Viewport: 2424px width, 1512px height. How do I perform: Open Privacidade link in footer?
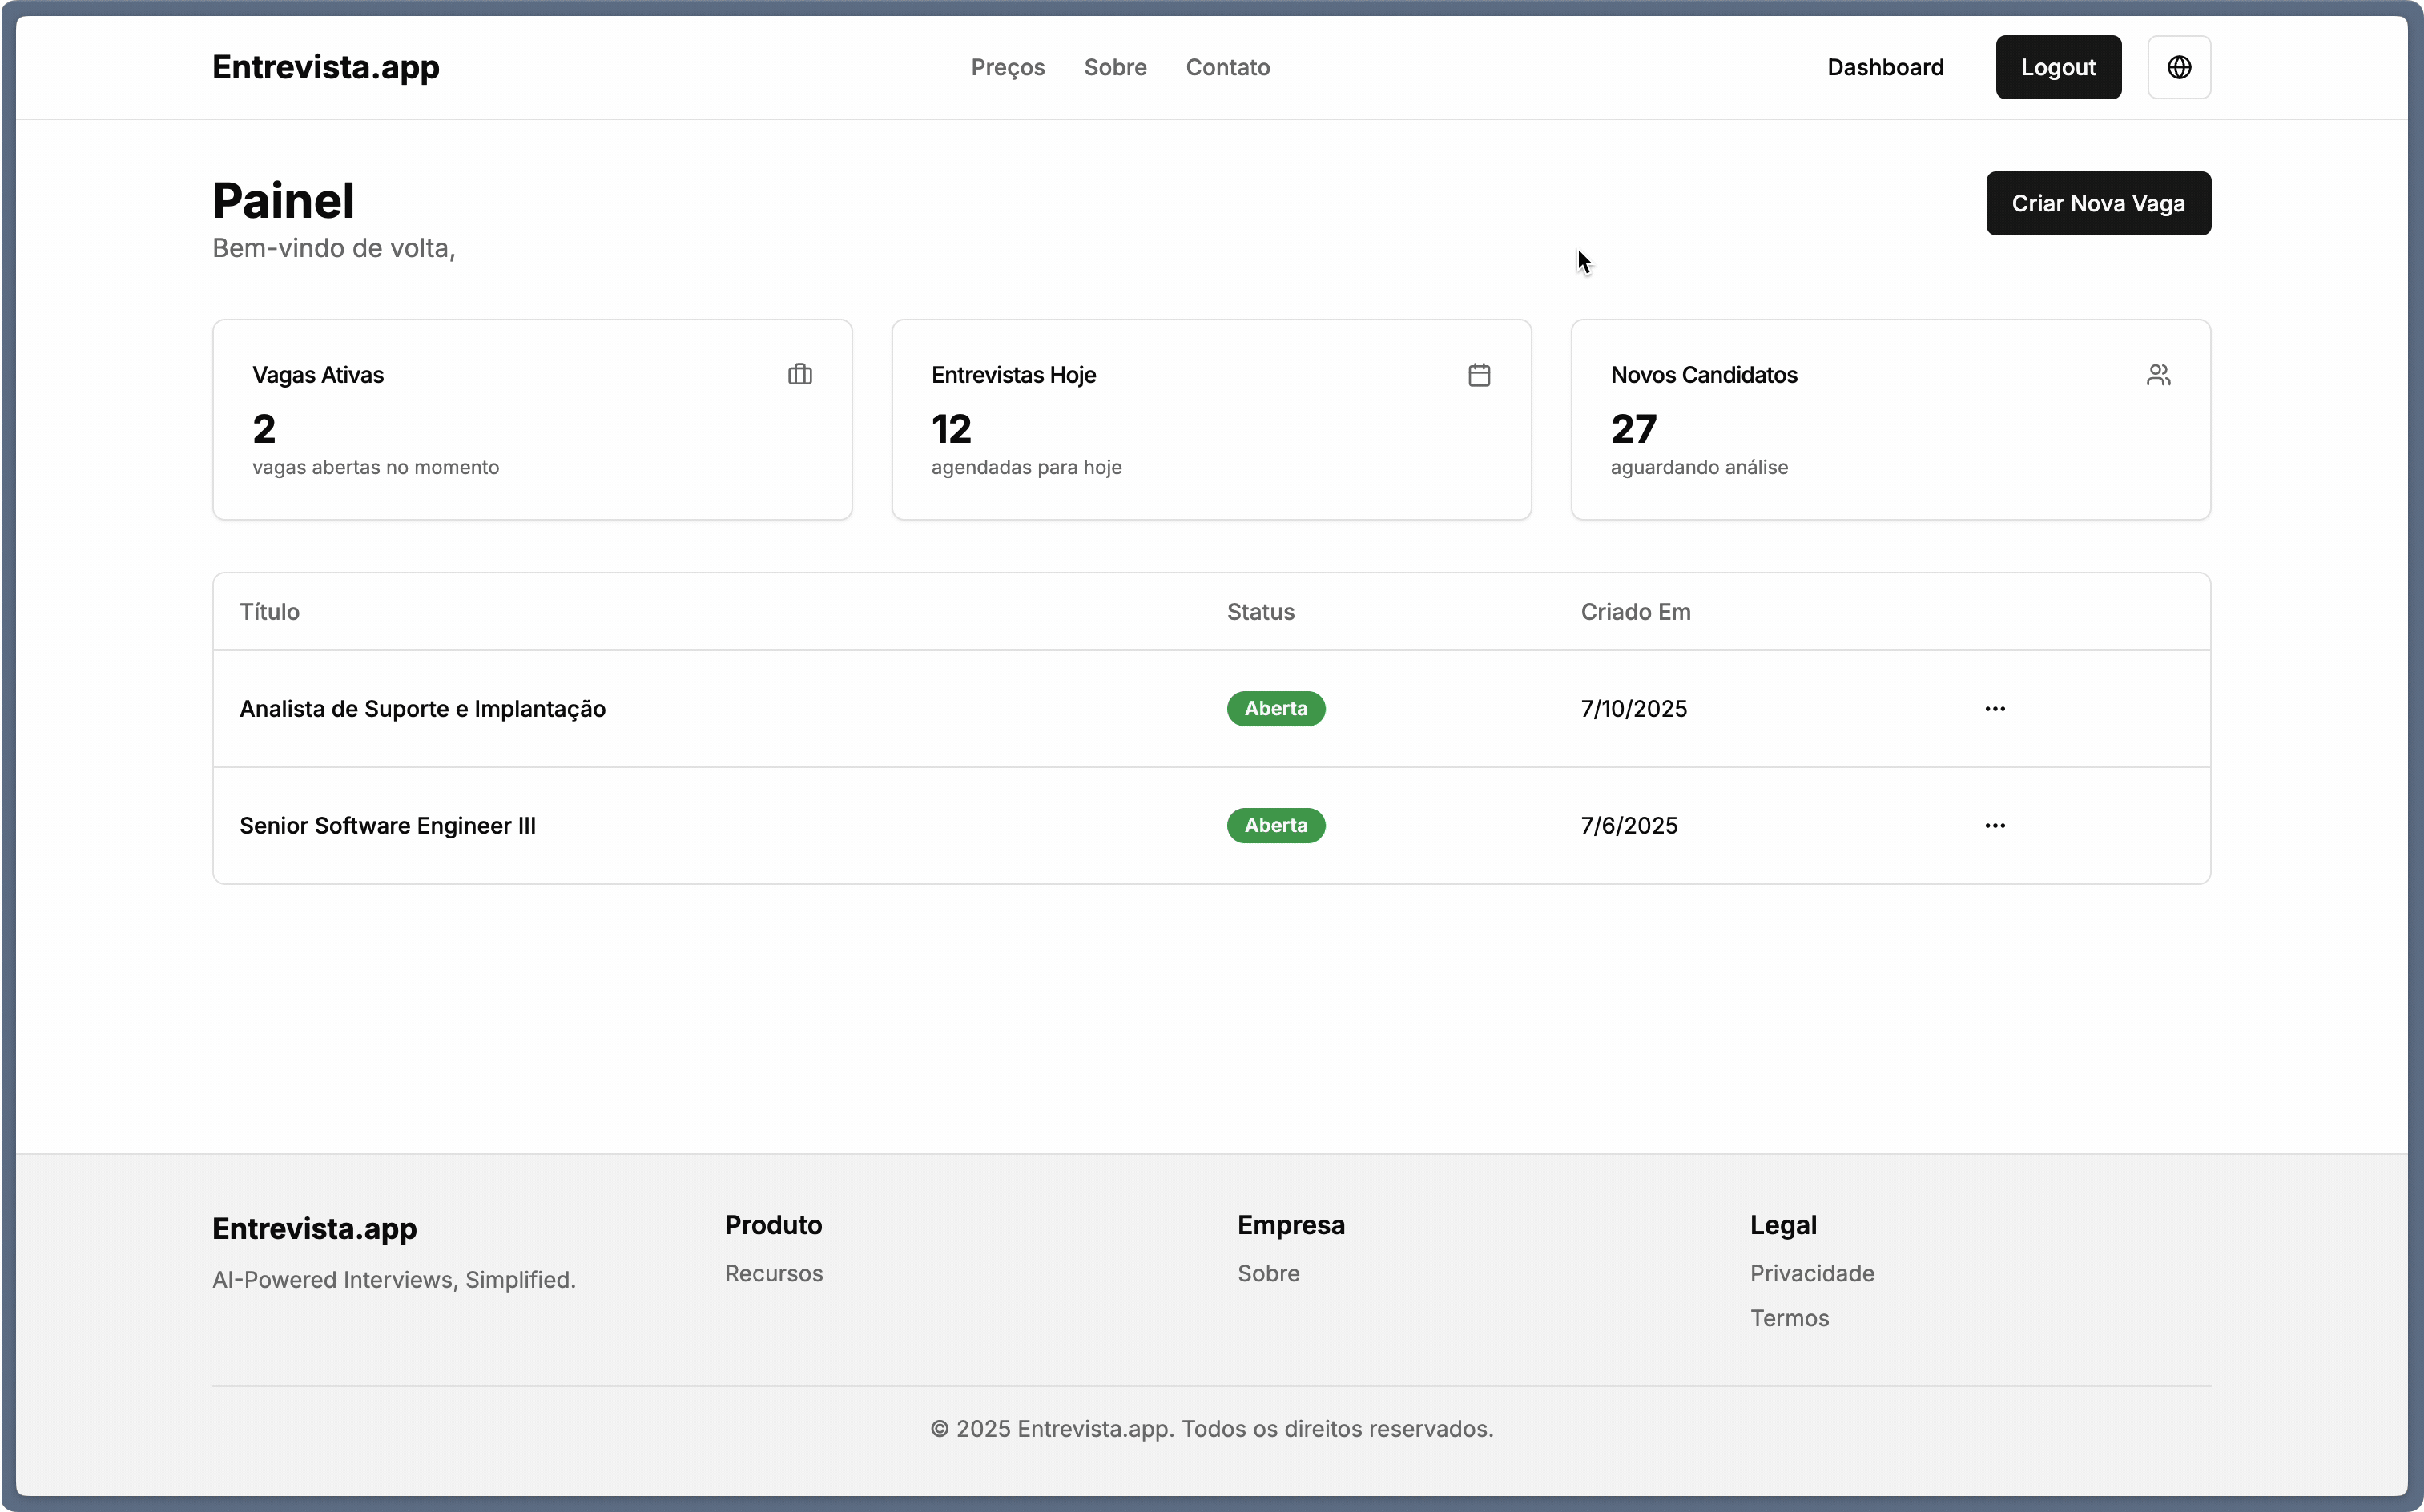click(1812, 1273)
